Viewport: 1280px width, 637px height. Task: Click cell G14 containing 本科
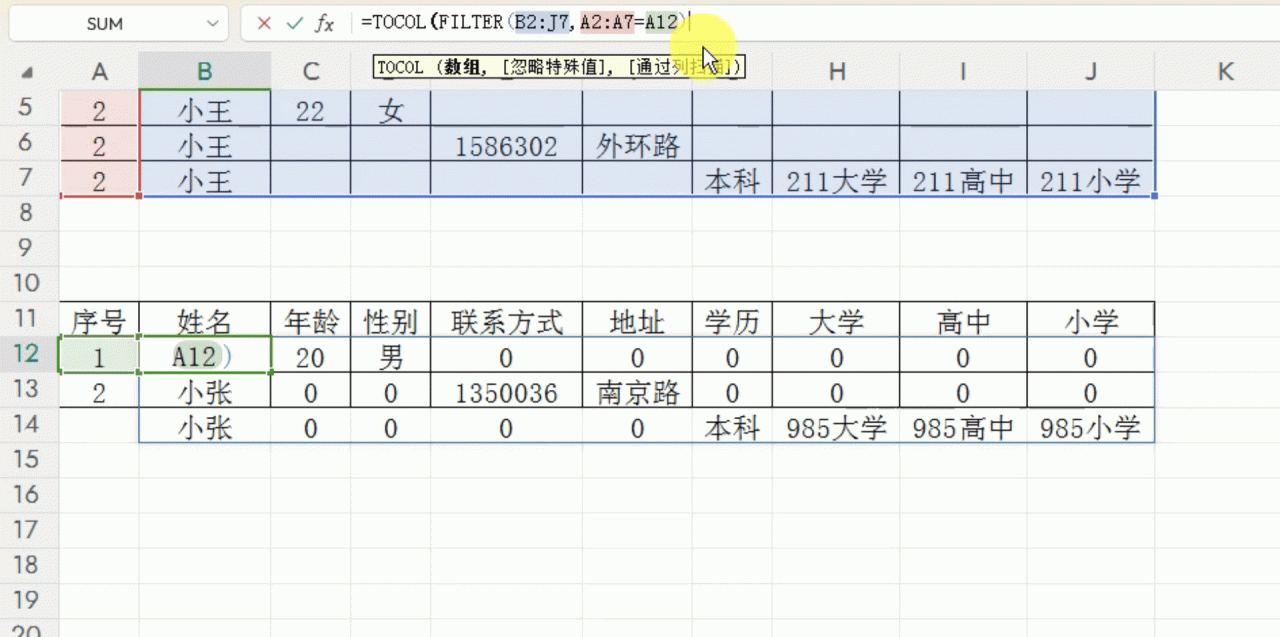[x=732, y=427]
